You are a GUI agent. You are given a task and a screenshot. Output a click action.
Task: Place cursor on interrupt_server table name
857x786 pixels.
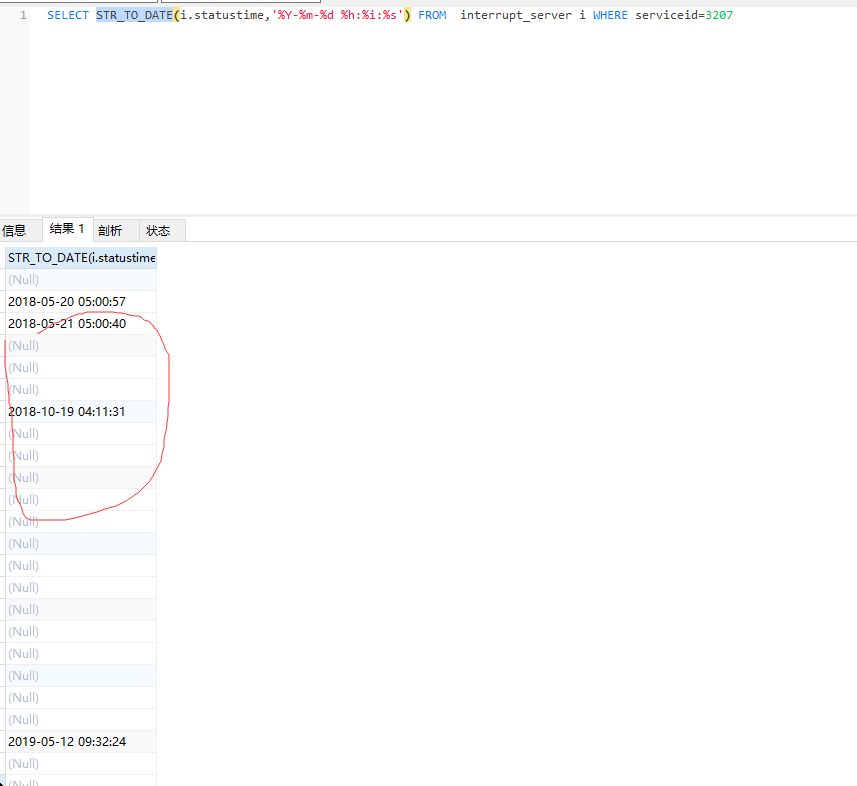(516, 16)
